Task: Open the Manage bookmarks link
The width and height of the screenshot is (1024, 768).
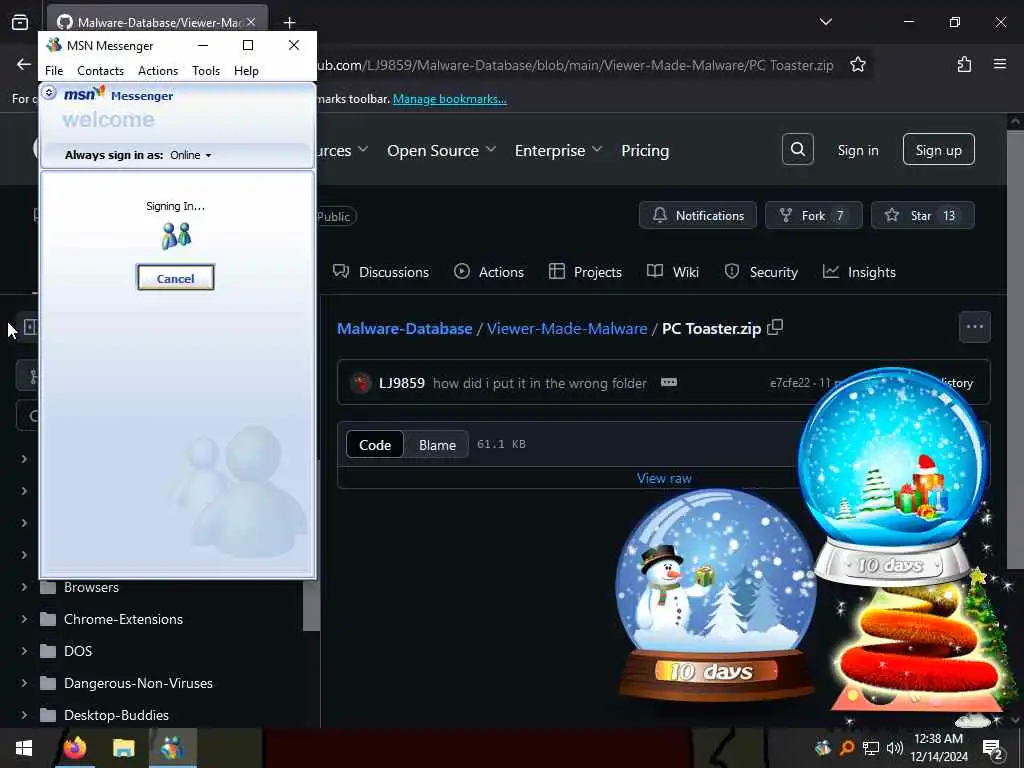Action: click(x=449, y=99)
